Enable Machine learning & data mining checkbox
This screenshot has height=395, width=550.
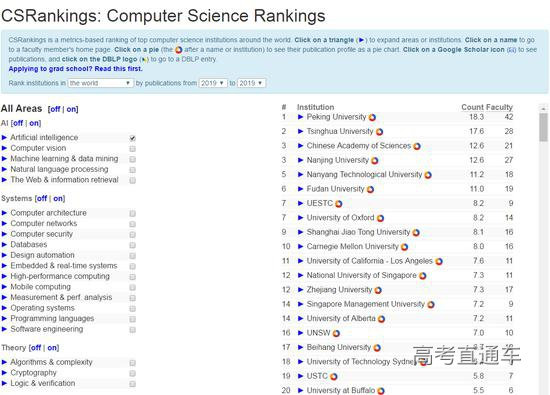tap(133, 159)
